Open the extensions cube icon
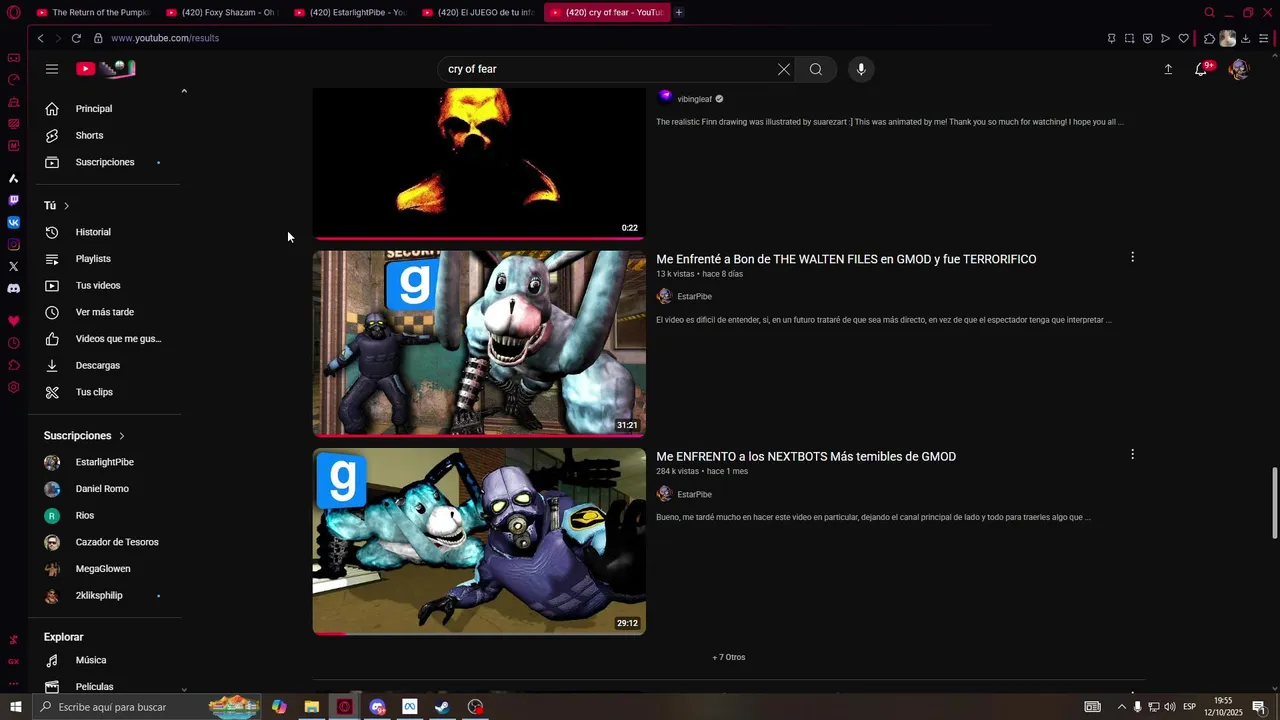The width and height of the screenshot is (1280, 720). coord(1209,38)
